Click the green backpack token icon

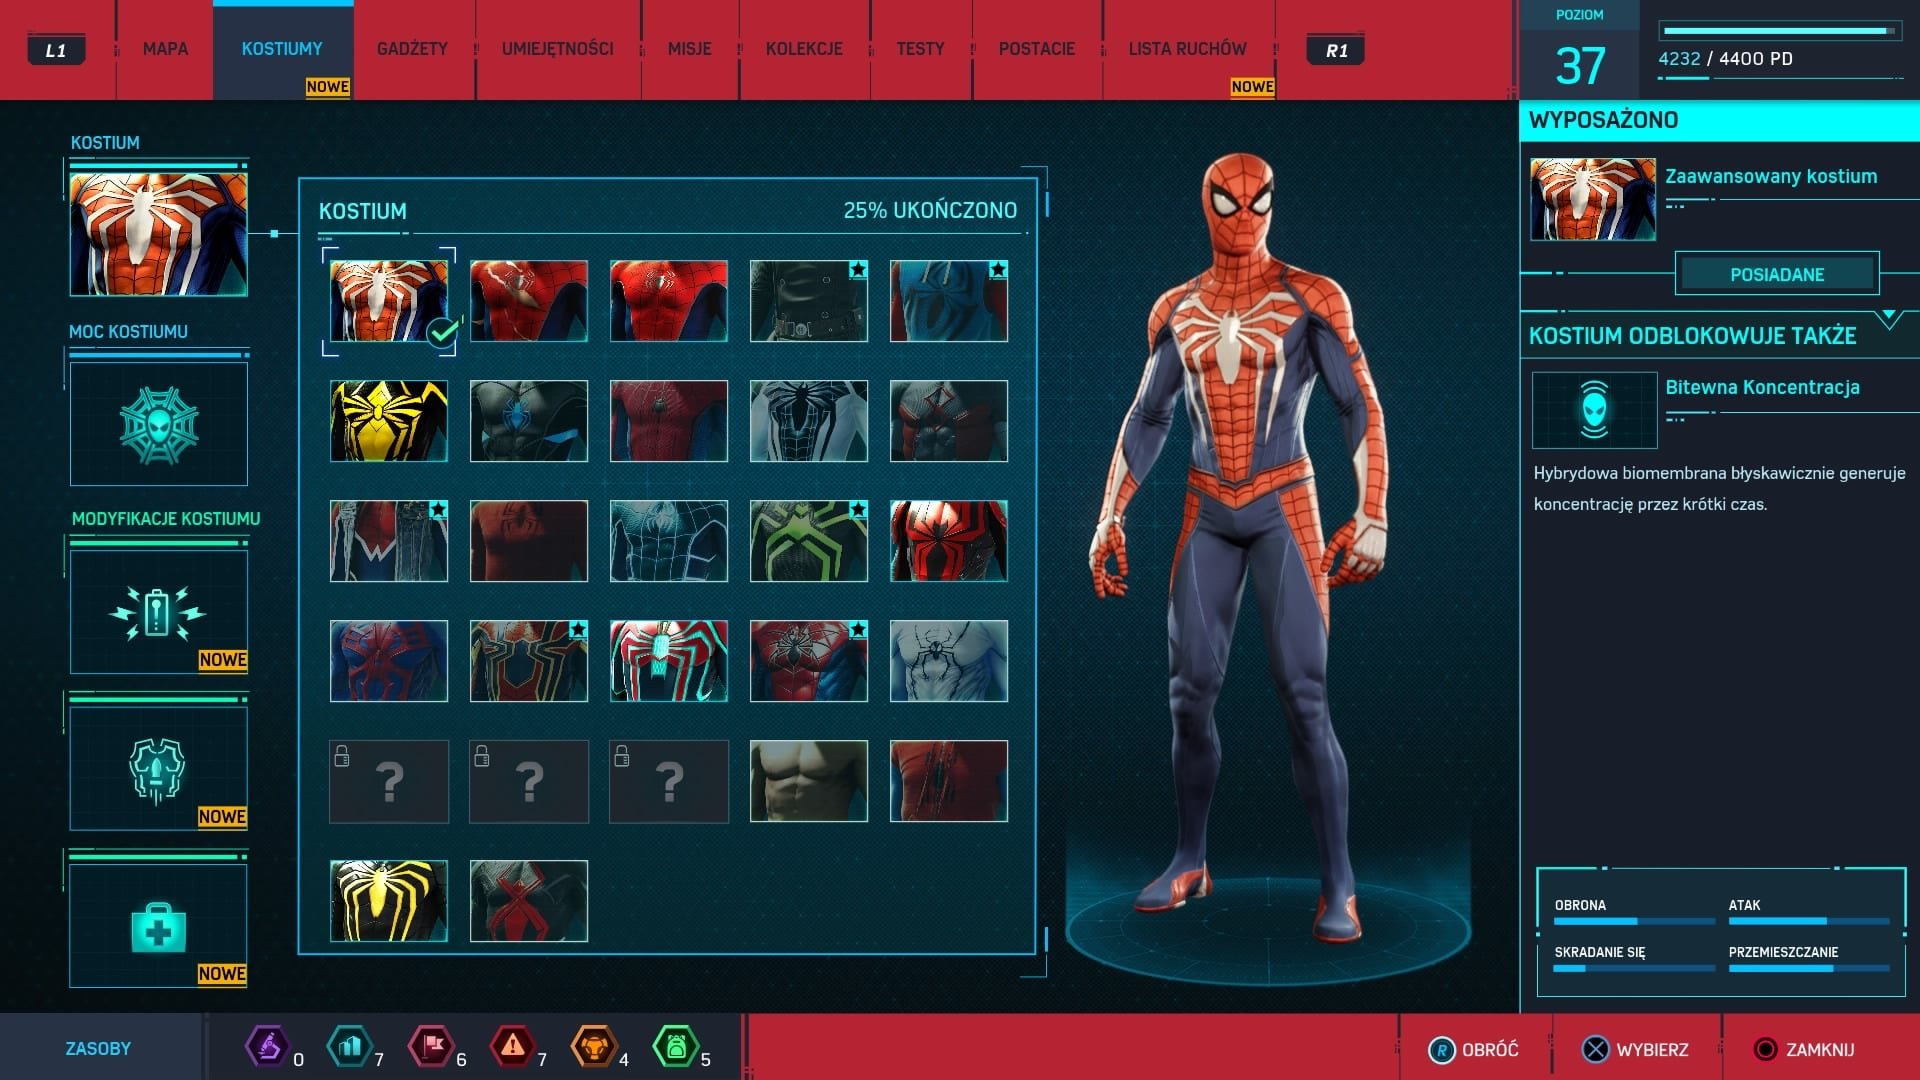[x=675, y=1047]
